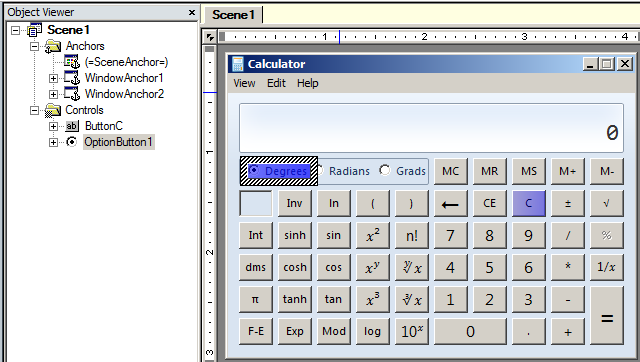Select the WindowAnchor2 anchor icon
Viewport: 640px width, 362px height.
[x=71, y=94]
